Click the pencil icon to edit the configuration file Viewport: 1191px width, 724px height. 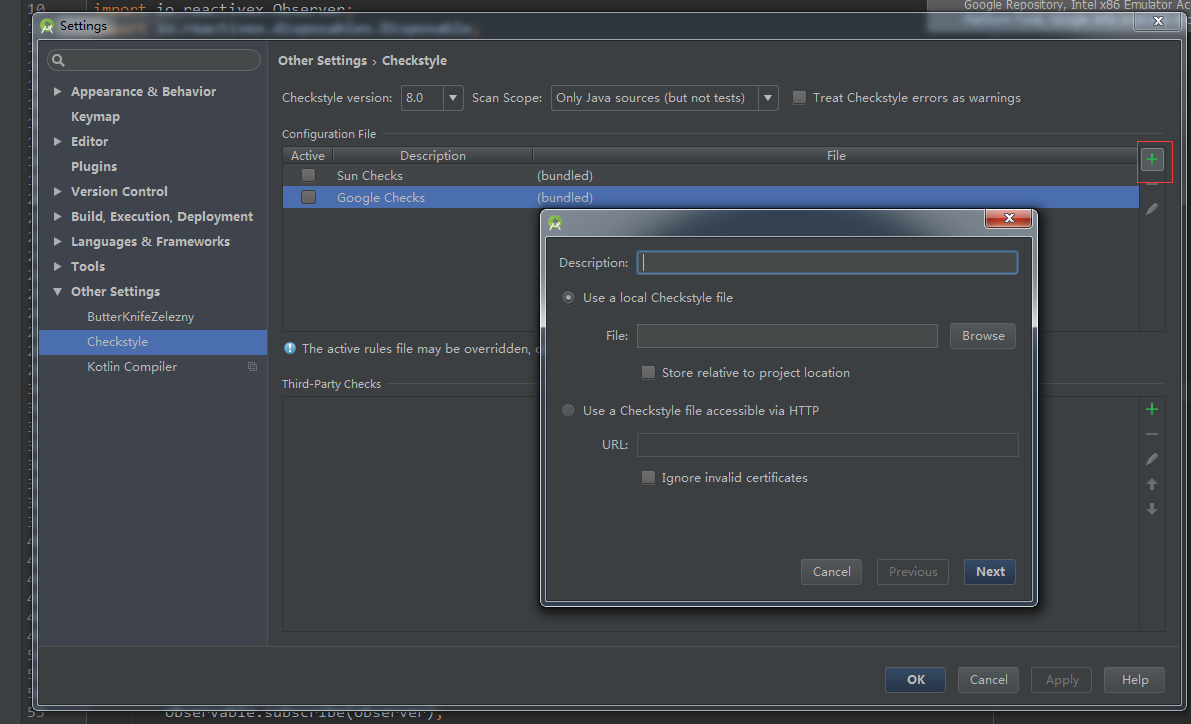click(x=1152, y=209)
